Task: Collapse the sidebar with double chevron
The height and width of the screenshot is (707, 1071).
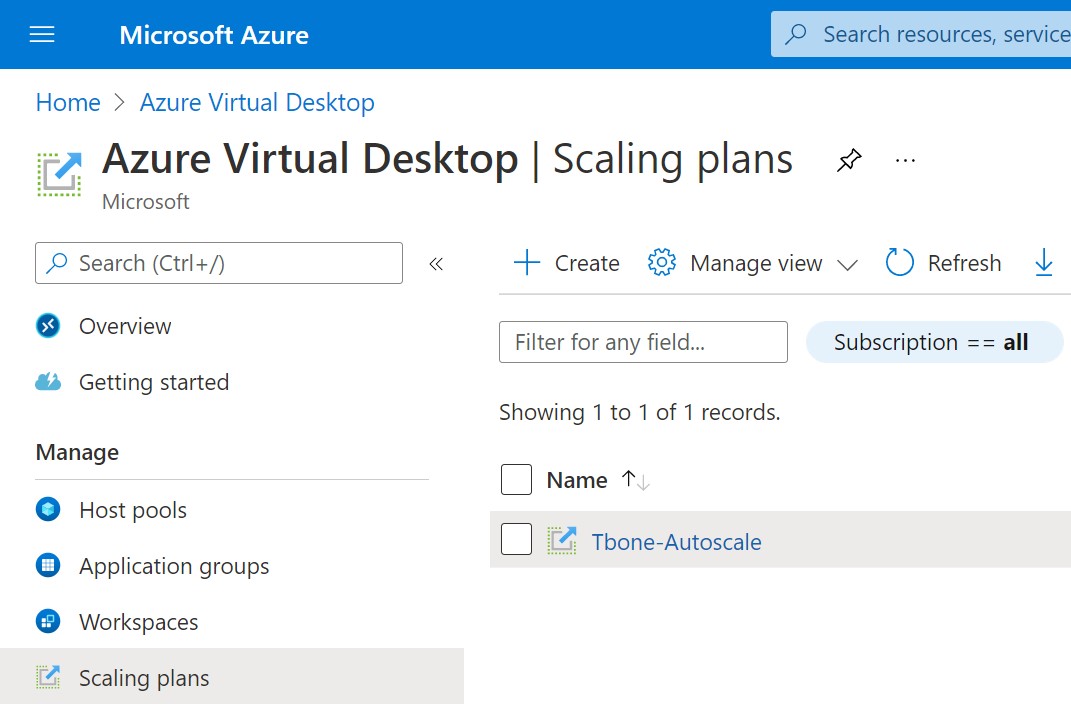Action: click(436, 264)
